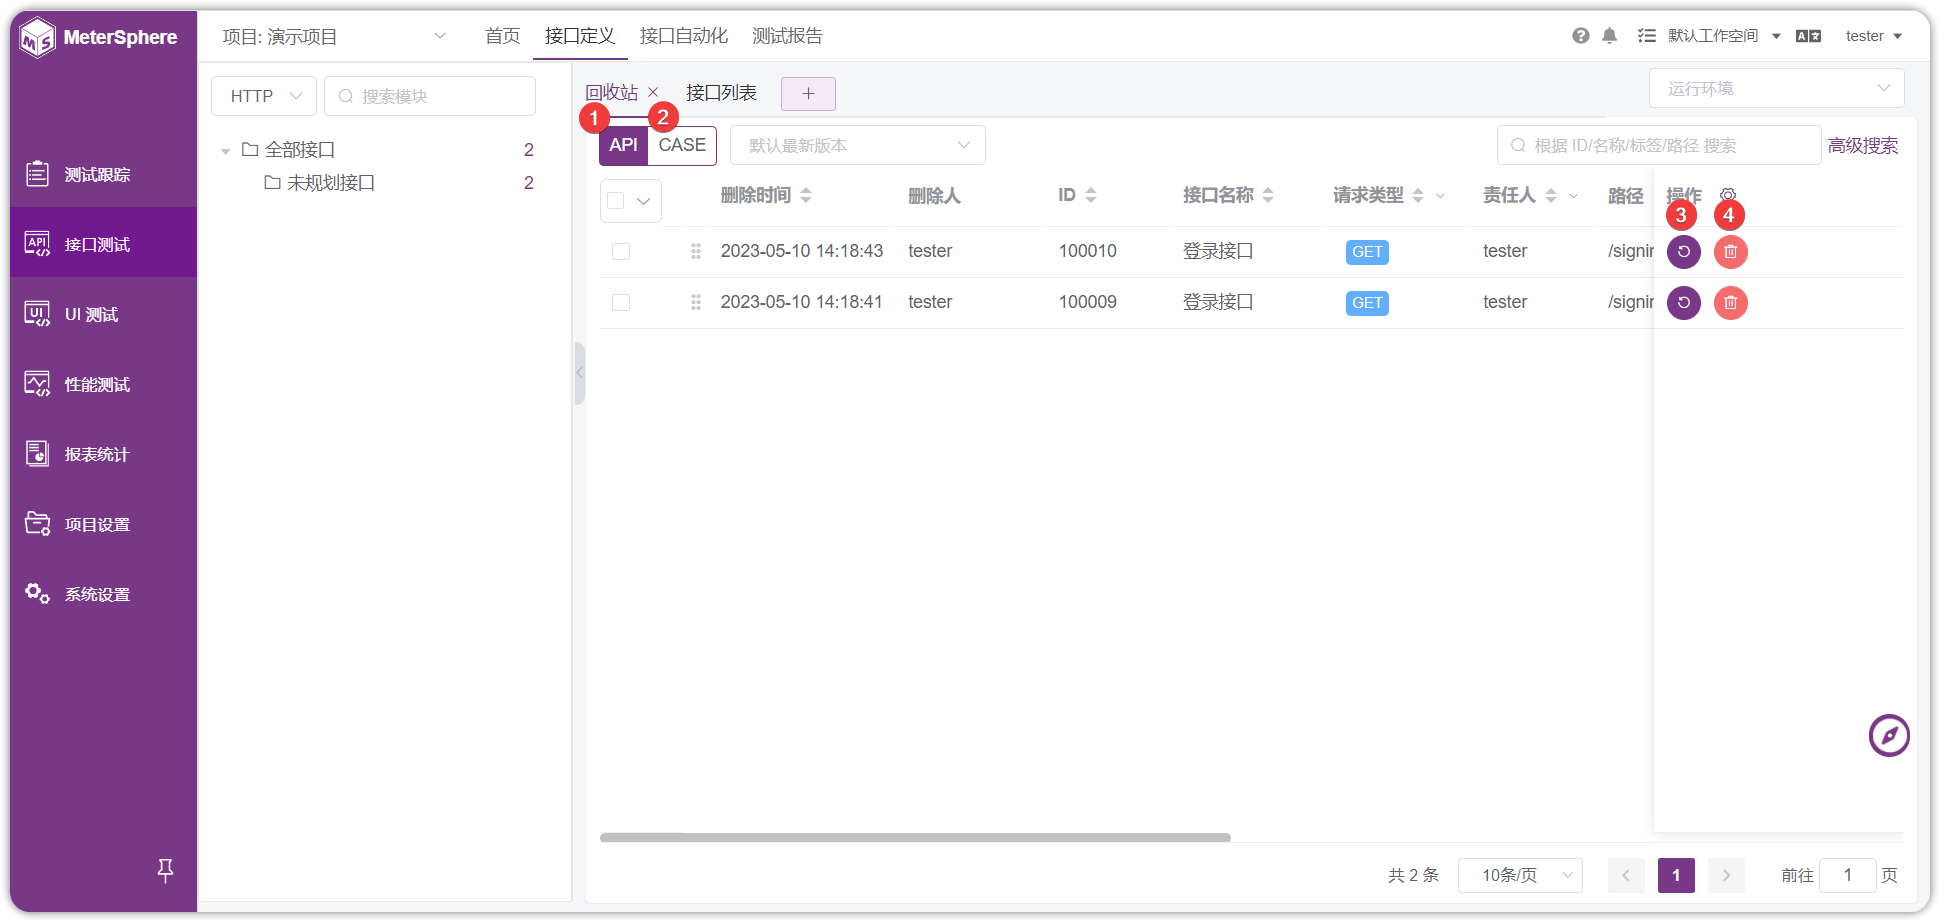
Task: Open the UI 测试 sidebar module
Action: point(103,314)
